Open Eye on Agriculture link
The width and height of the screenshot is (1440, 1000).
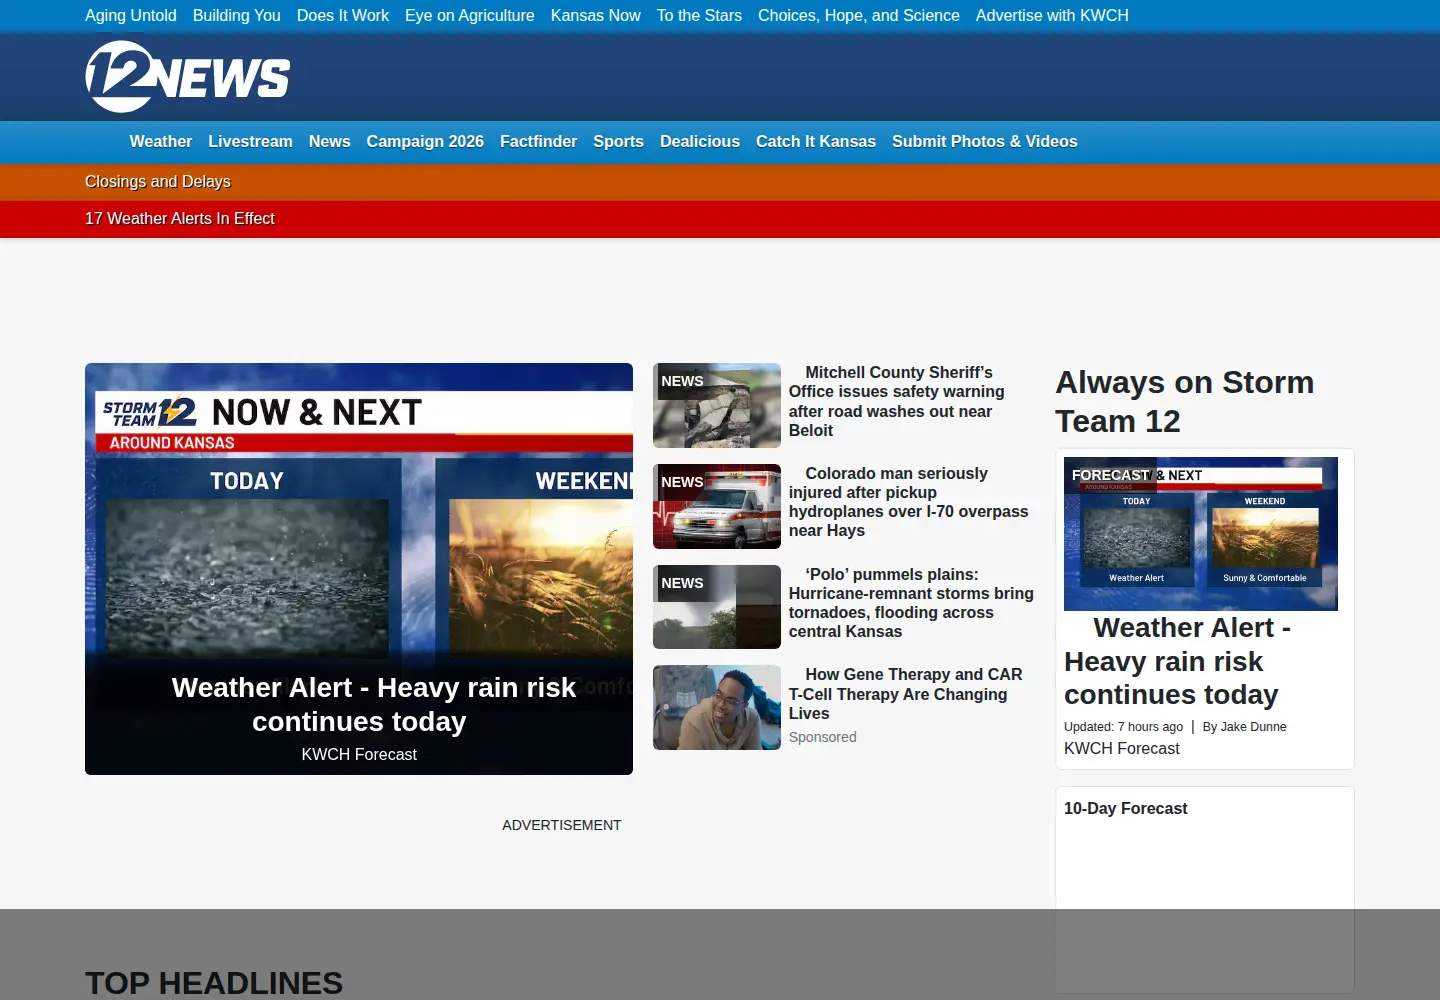click(x=470, y=16)
